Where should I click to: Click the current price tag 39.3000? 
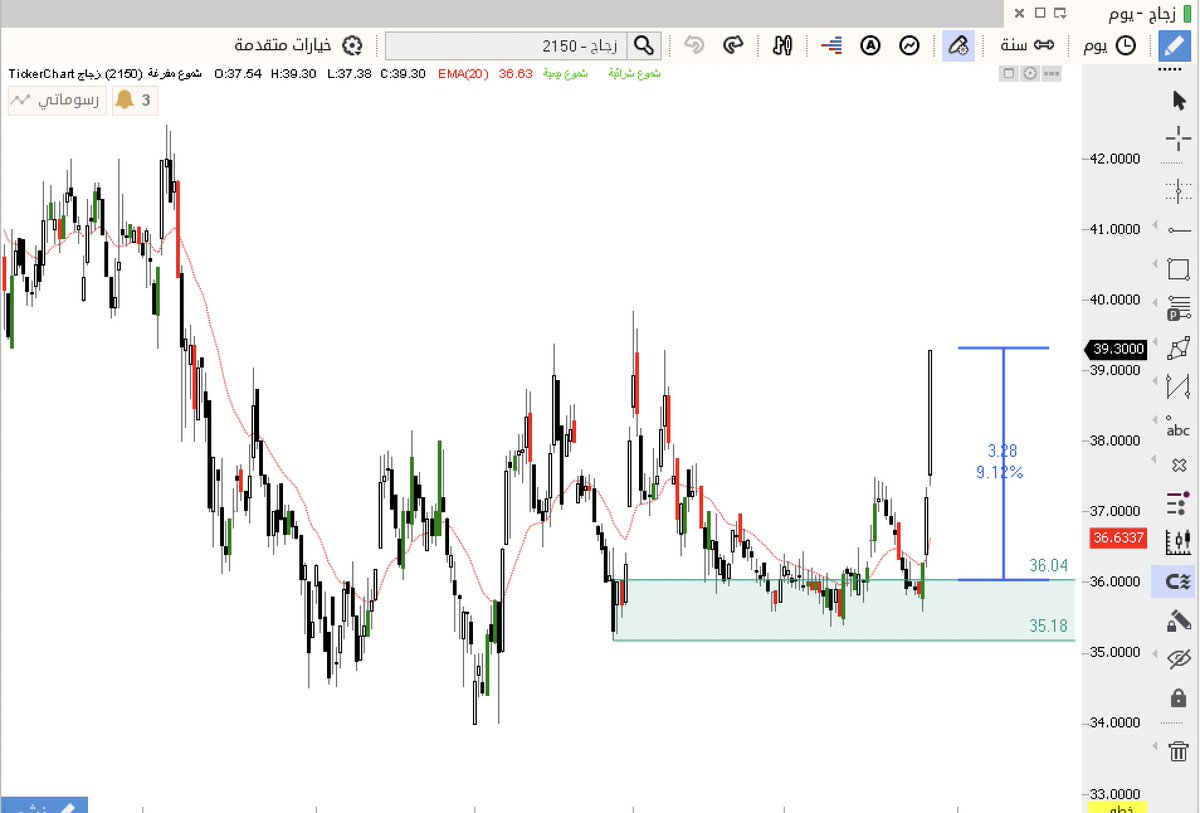pyautogui.click(x=1117, y=349)
